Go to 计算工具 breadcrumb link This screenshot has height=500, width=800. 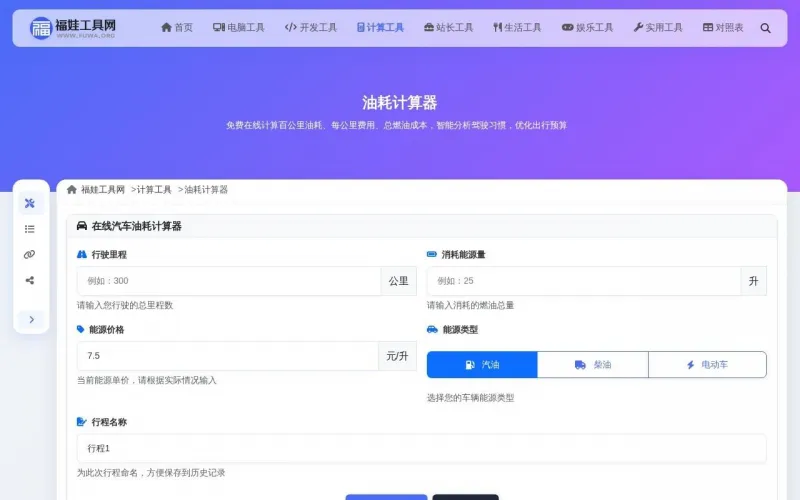coord(154,190)
